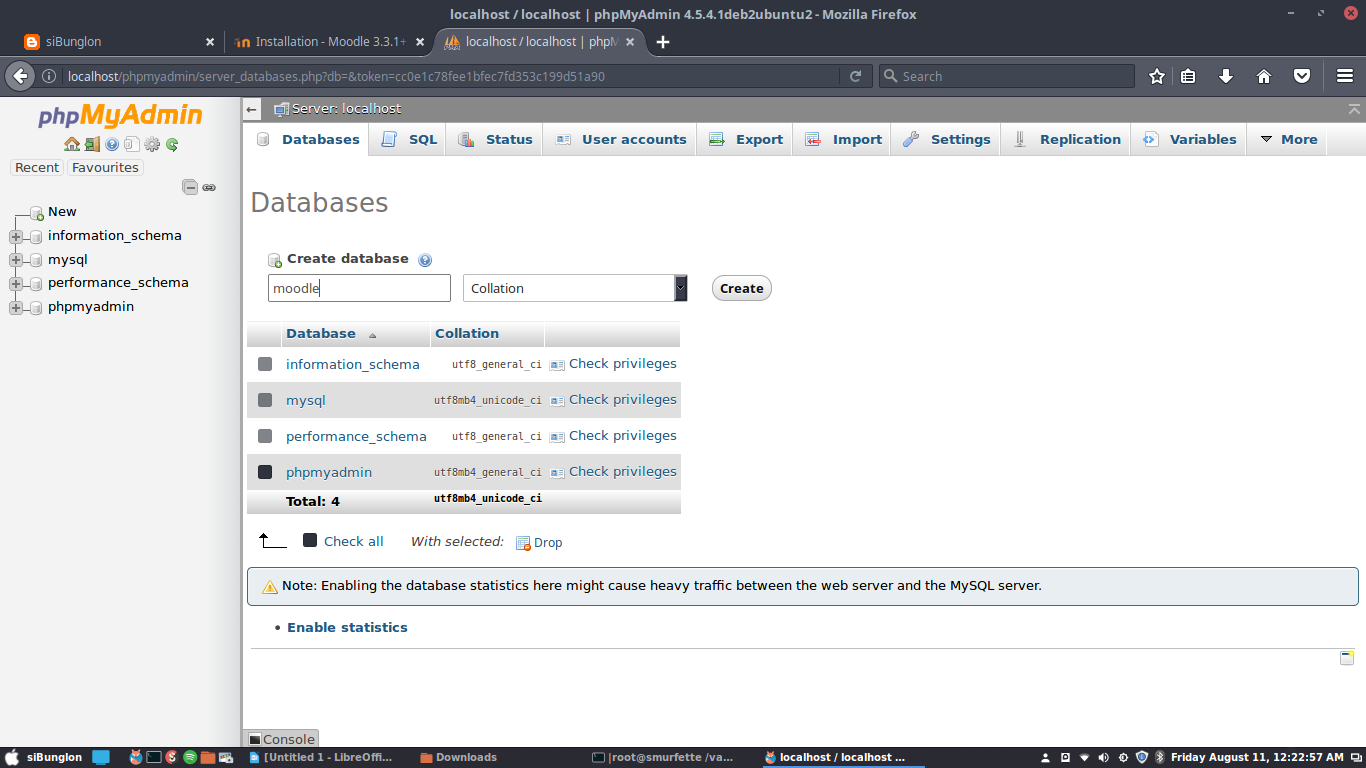Go to phpMyAdmin home via house icon
This screenshot has height=768, width=1366.
72,144
